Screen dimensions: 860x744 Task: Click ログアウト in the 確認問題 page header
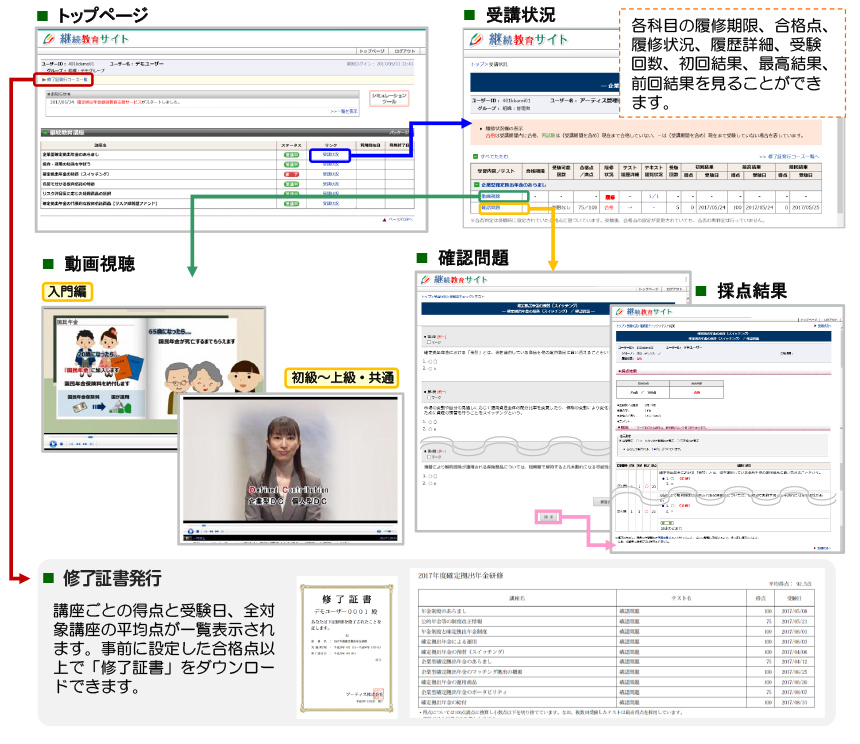(674, 289)
